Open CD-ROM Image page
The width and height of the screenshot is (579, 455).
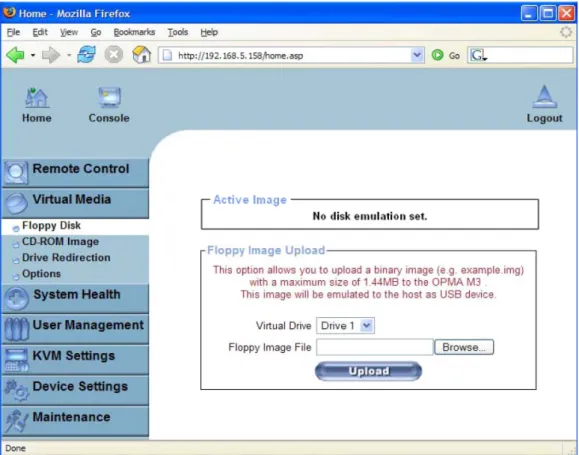(60, 242)
